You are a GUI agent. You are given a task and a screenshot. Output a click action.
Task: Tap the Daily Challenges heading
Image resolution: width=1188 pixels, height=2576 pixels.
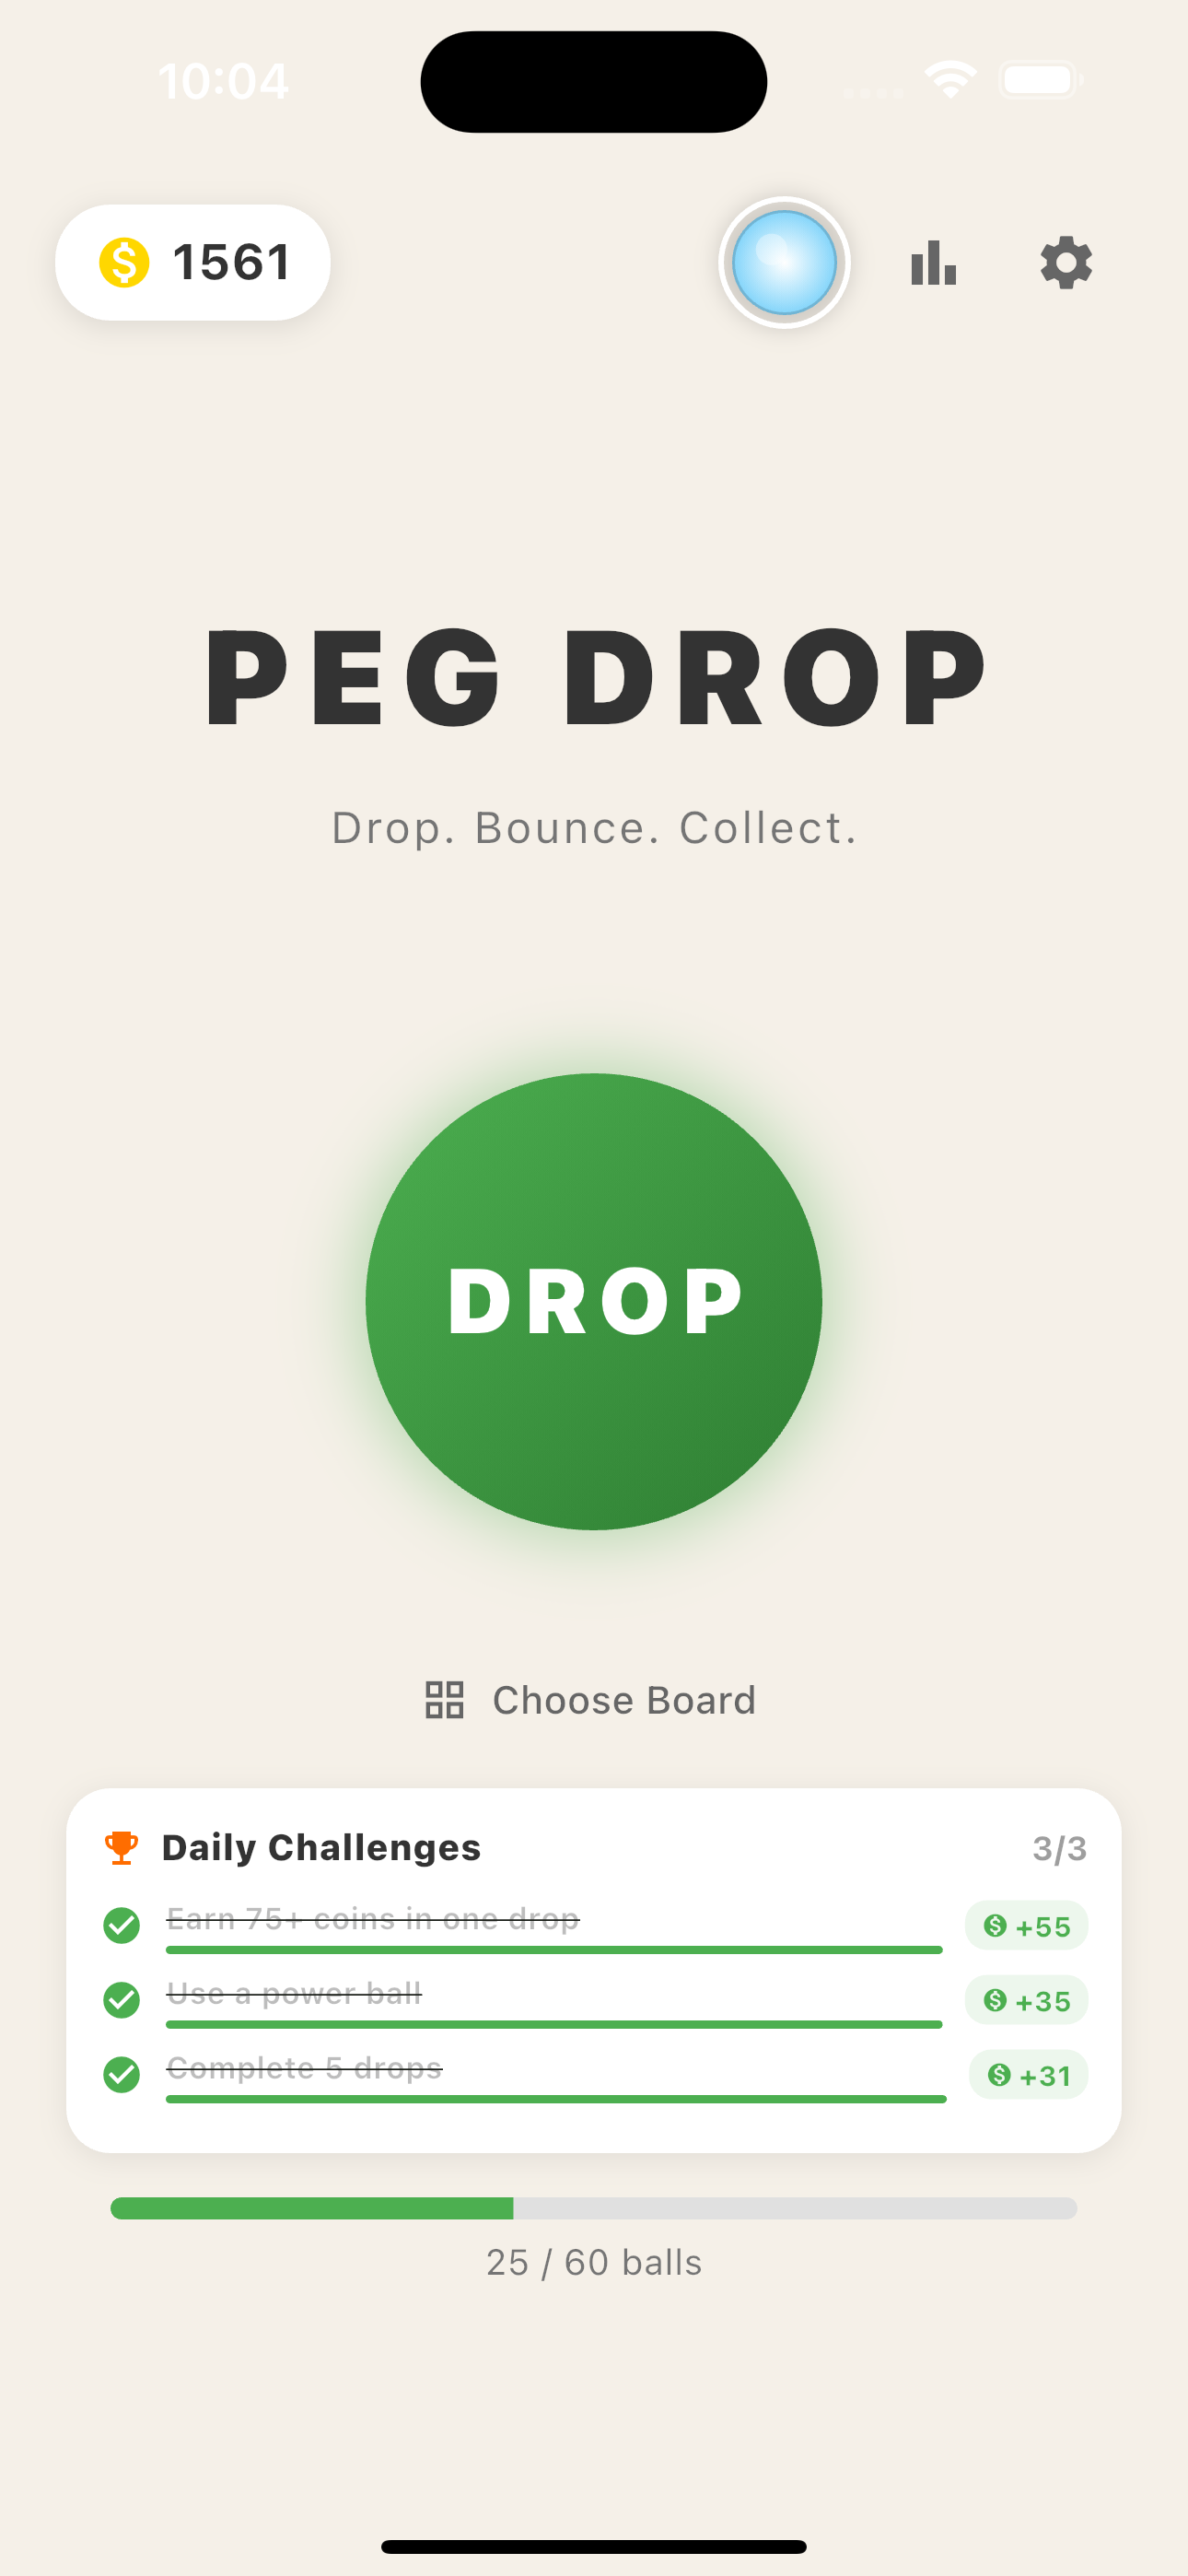[321, 1847]
